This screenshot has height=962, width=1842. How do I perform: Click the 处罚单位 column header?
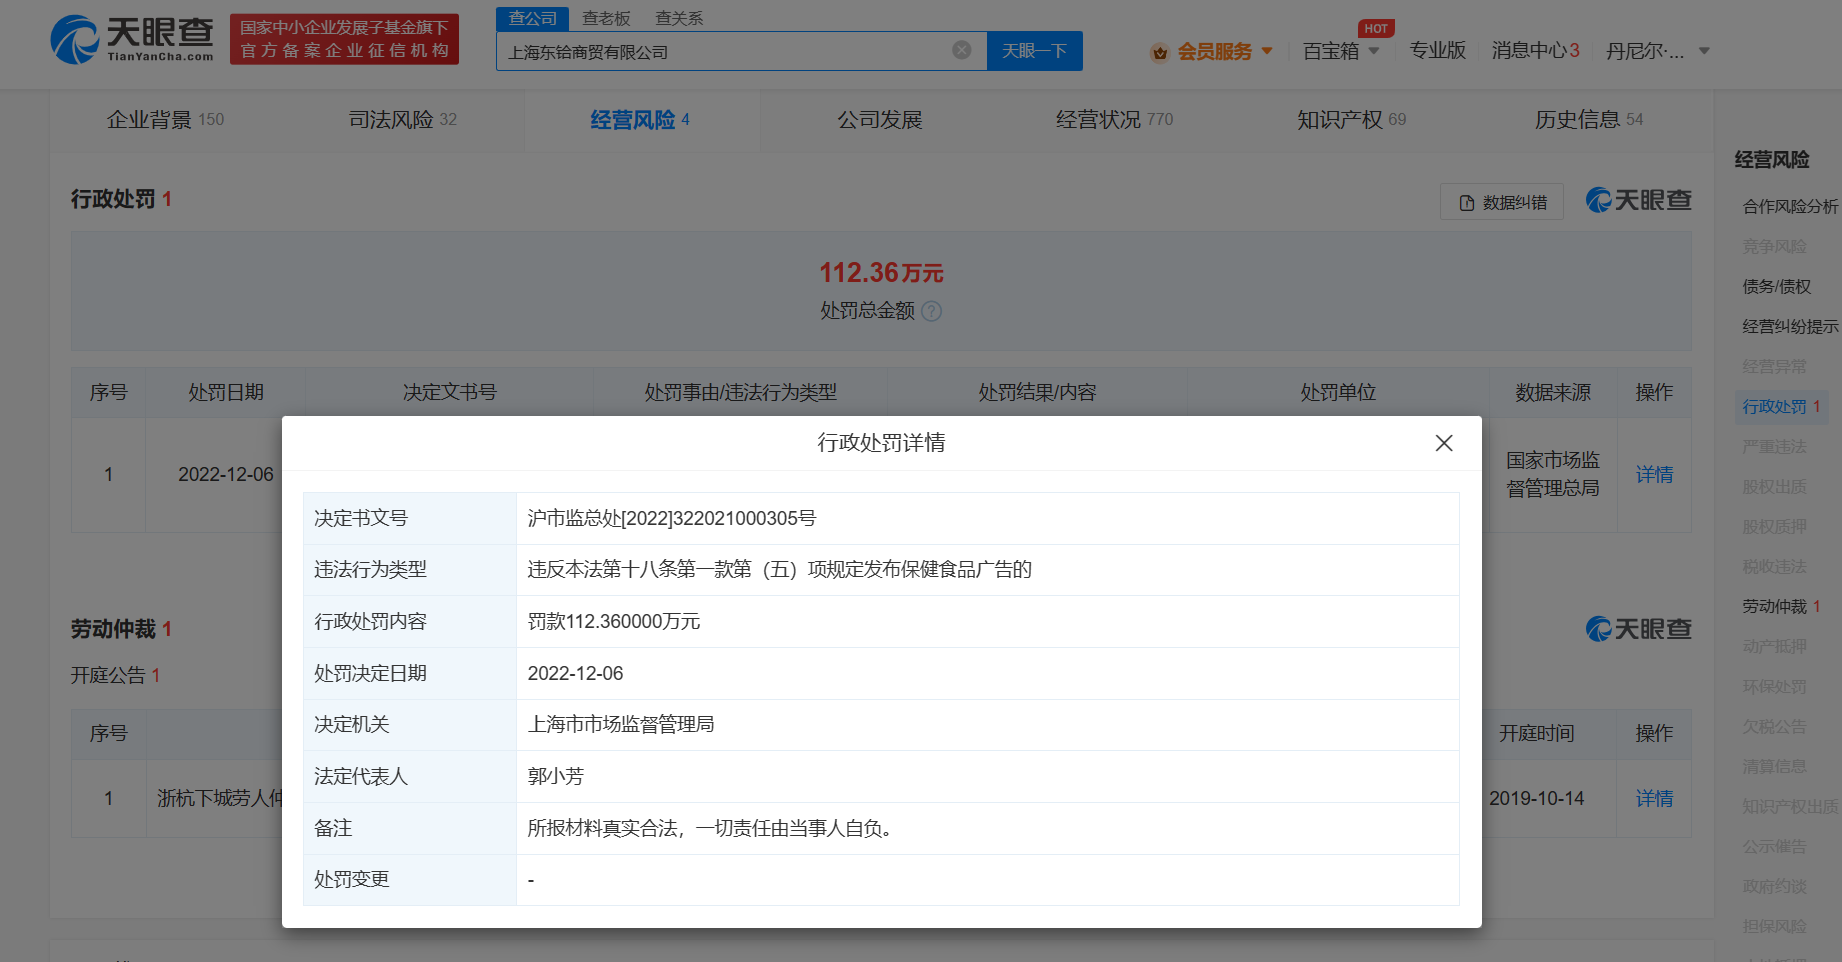tap(1338, 392)
